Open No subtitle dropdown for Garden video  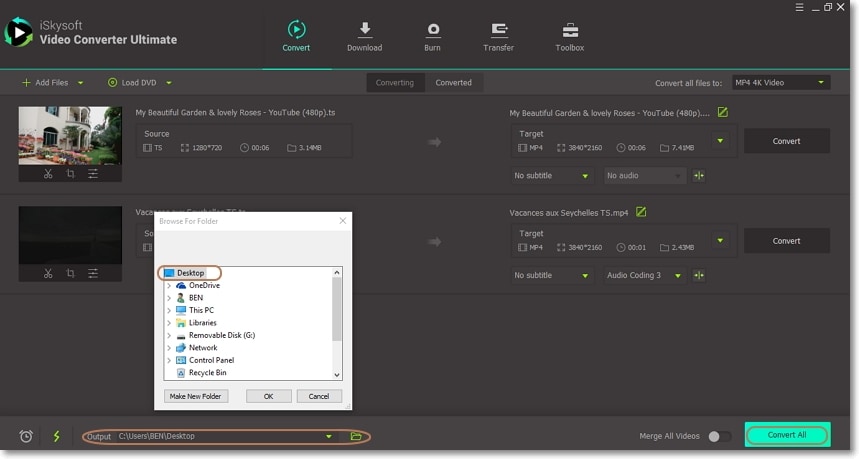coord(551,176)
